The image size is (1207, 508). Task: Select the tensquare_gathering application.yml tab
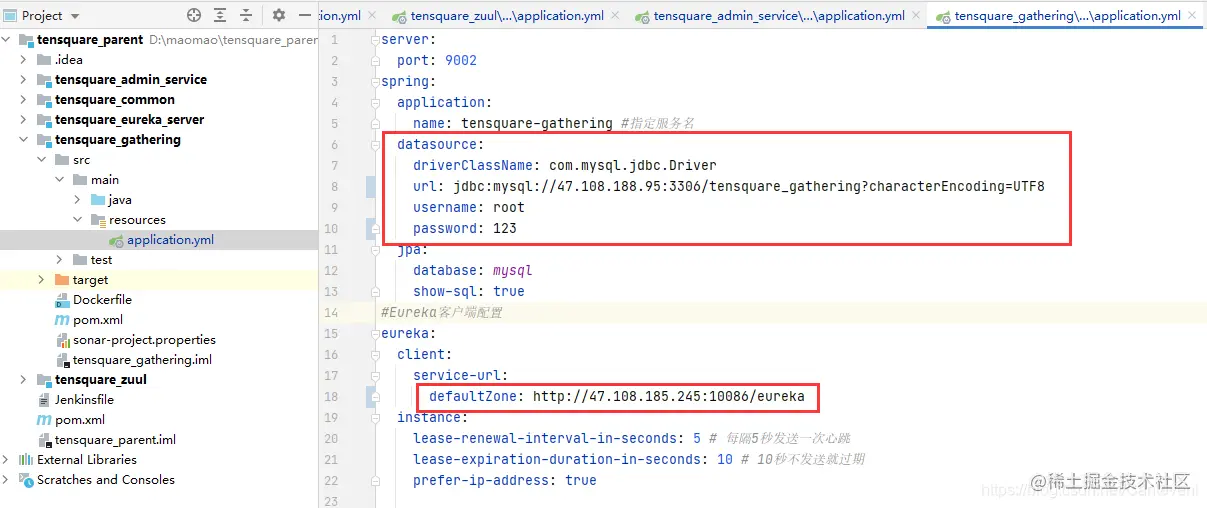coord(1067,16)
